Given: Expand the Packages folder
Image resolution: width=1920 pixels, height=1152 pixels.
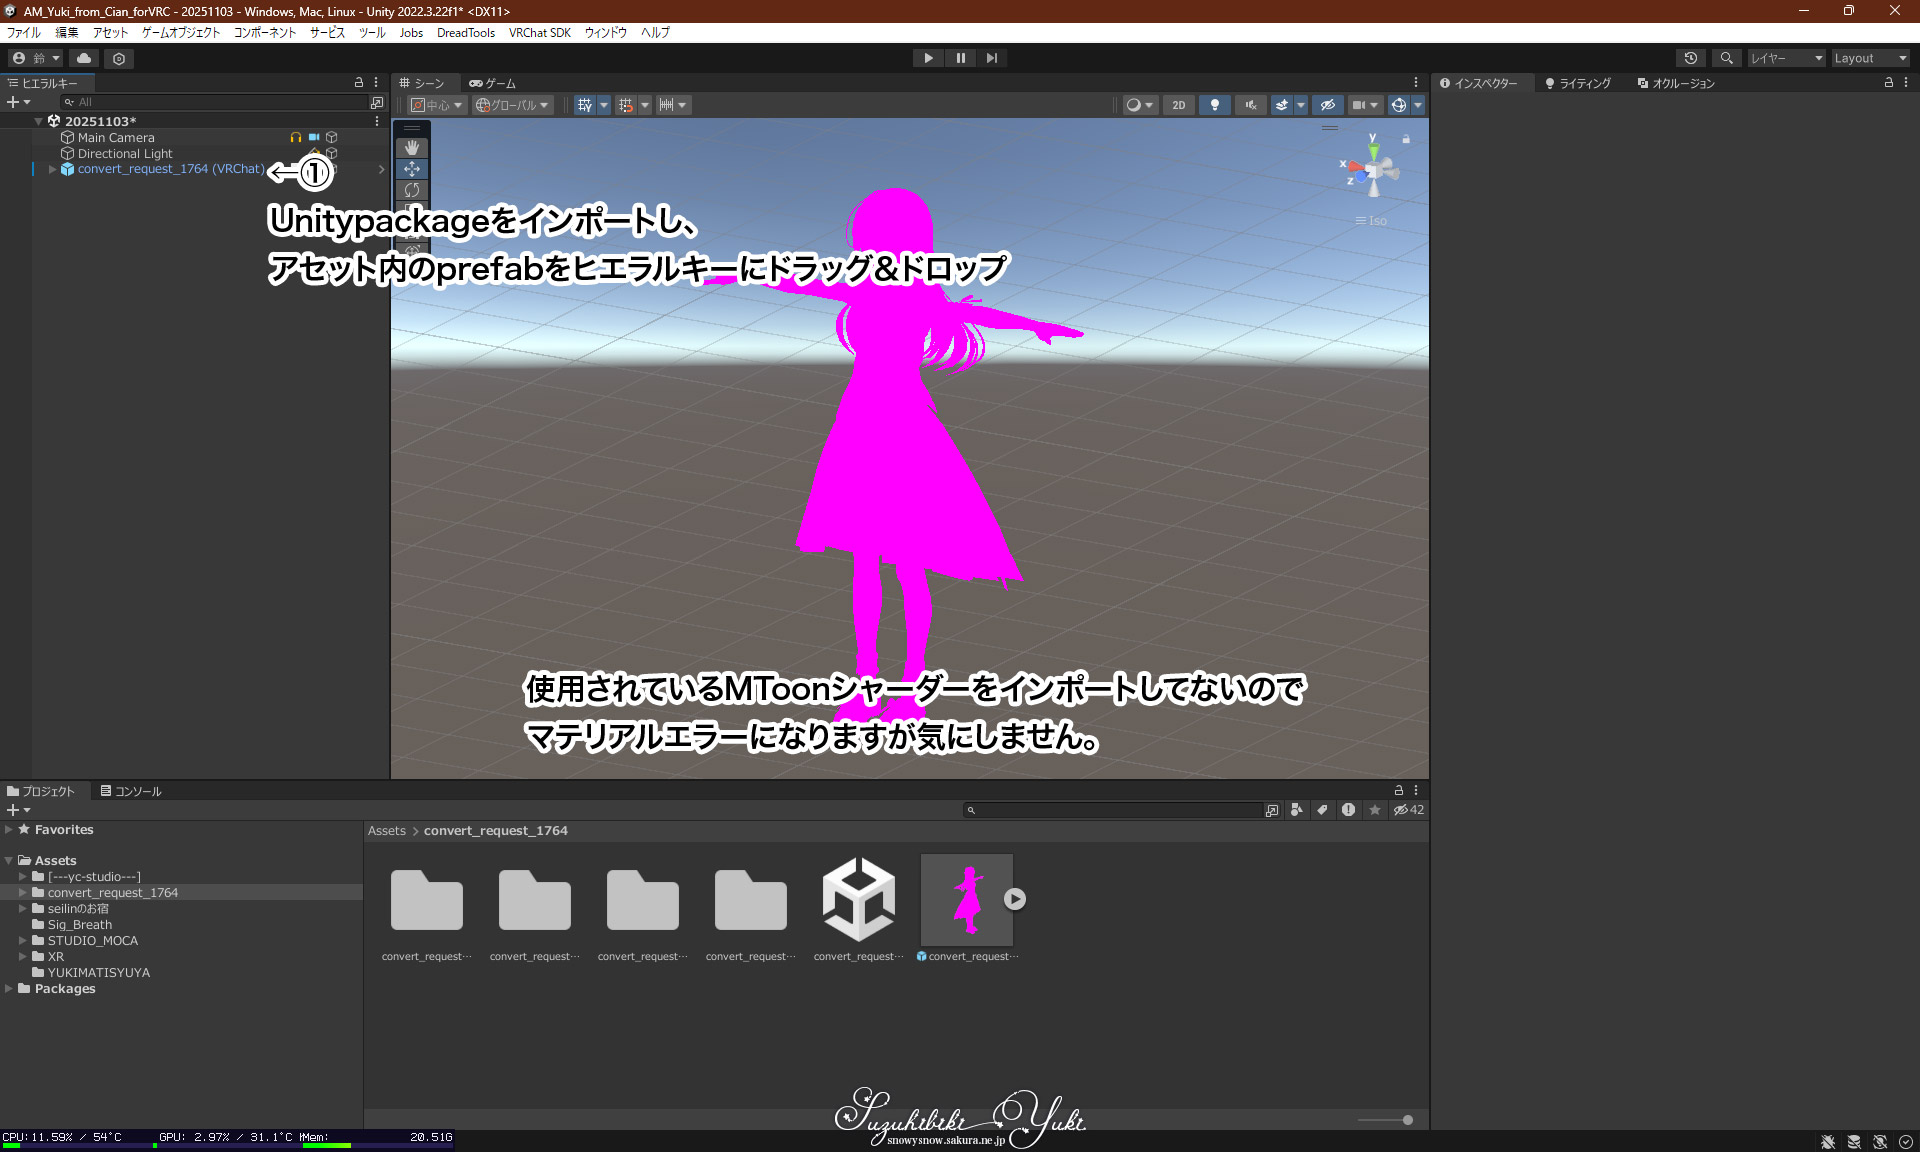Looking at the screenshot, I should tap(9, 988).
